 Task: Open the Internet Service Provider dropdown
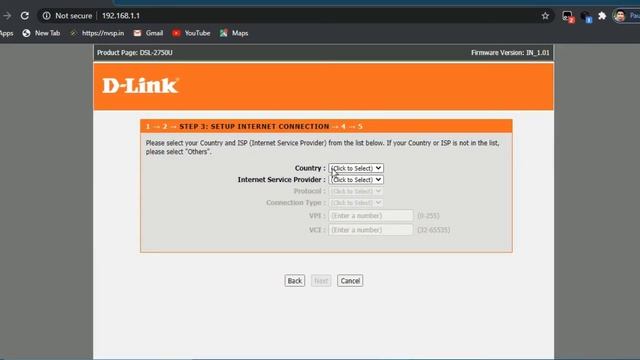pos(356,180)
